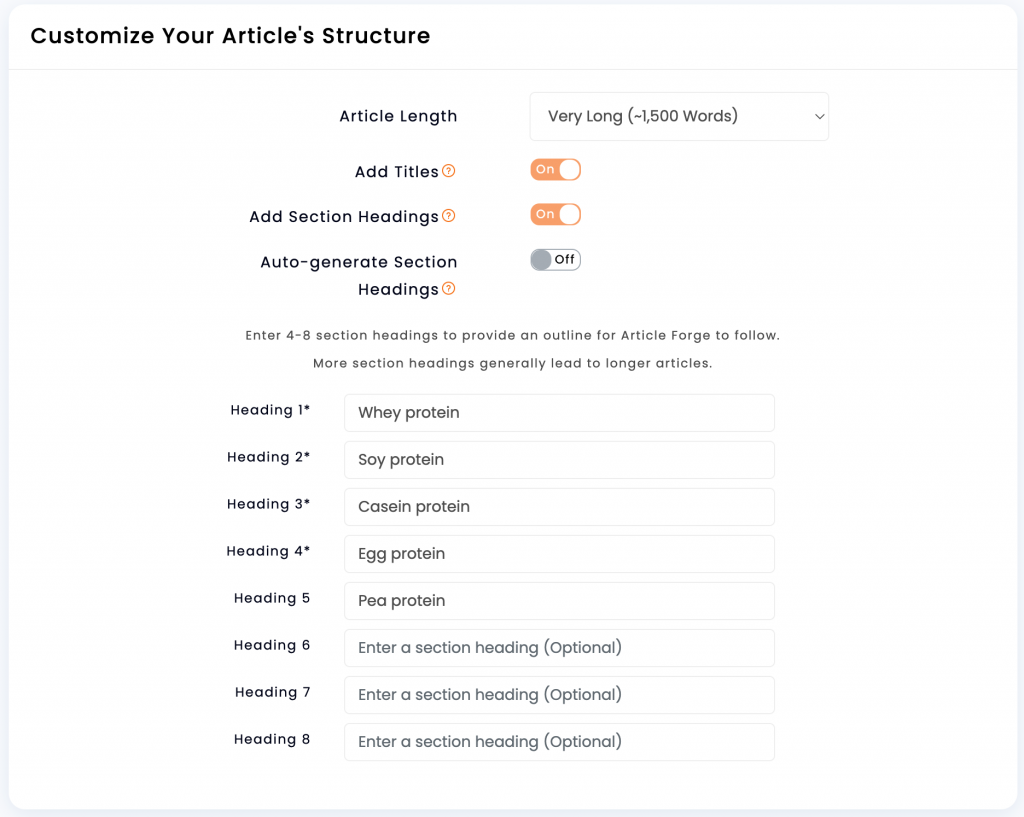This screenshot has height=817, width=1024.
Task: Turn off the Add Titles toggle
Action: tap(555, 170)
